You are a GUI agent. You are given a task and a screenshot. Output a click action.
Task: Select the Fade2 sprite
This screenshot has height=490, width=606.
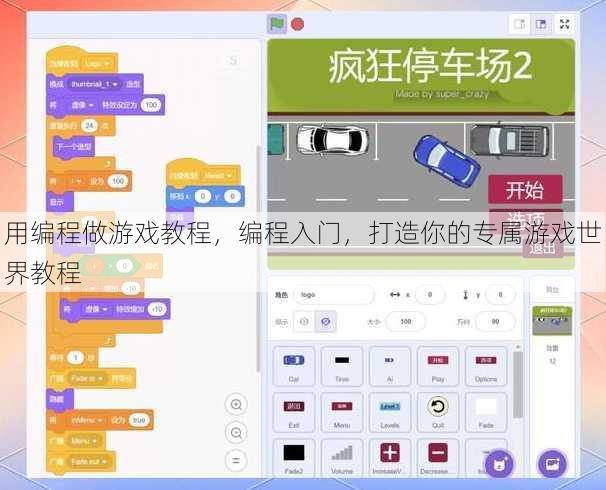[x=294, y=458]
